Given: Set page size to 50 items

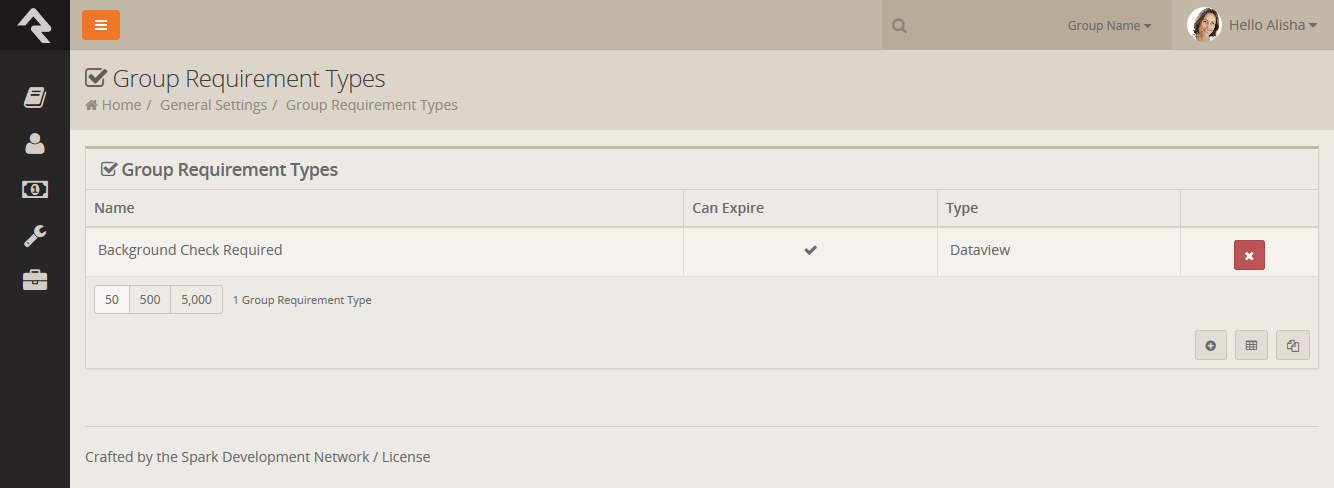Looking at the screenshot, I should click(112, 300).
